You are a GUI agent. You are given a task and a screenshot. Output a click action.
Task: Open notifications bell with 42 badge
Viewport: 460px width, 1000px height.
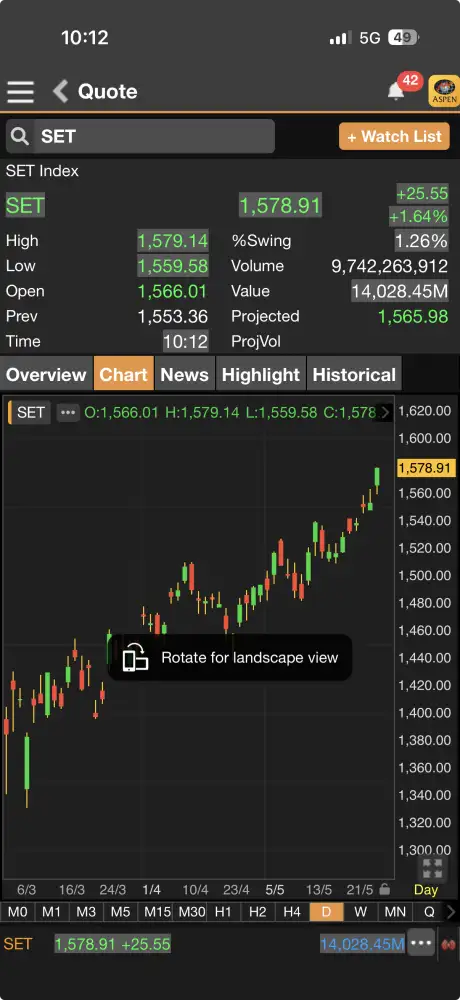coord(396,91)
